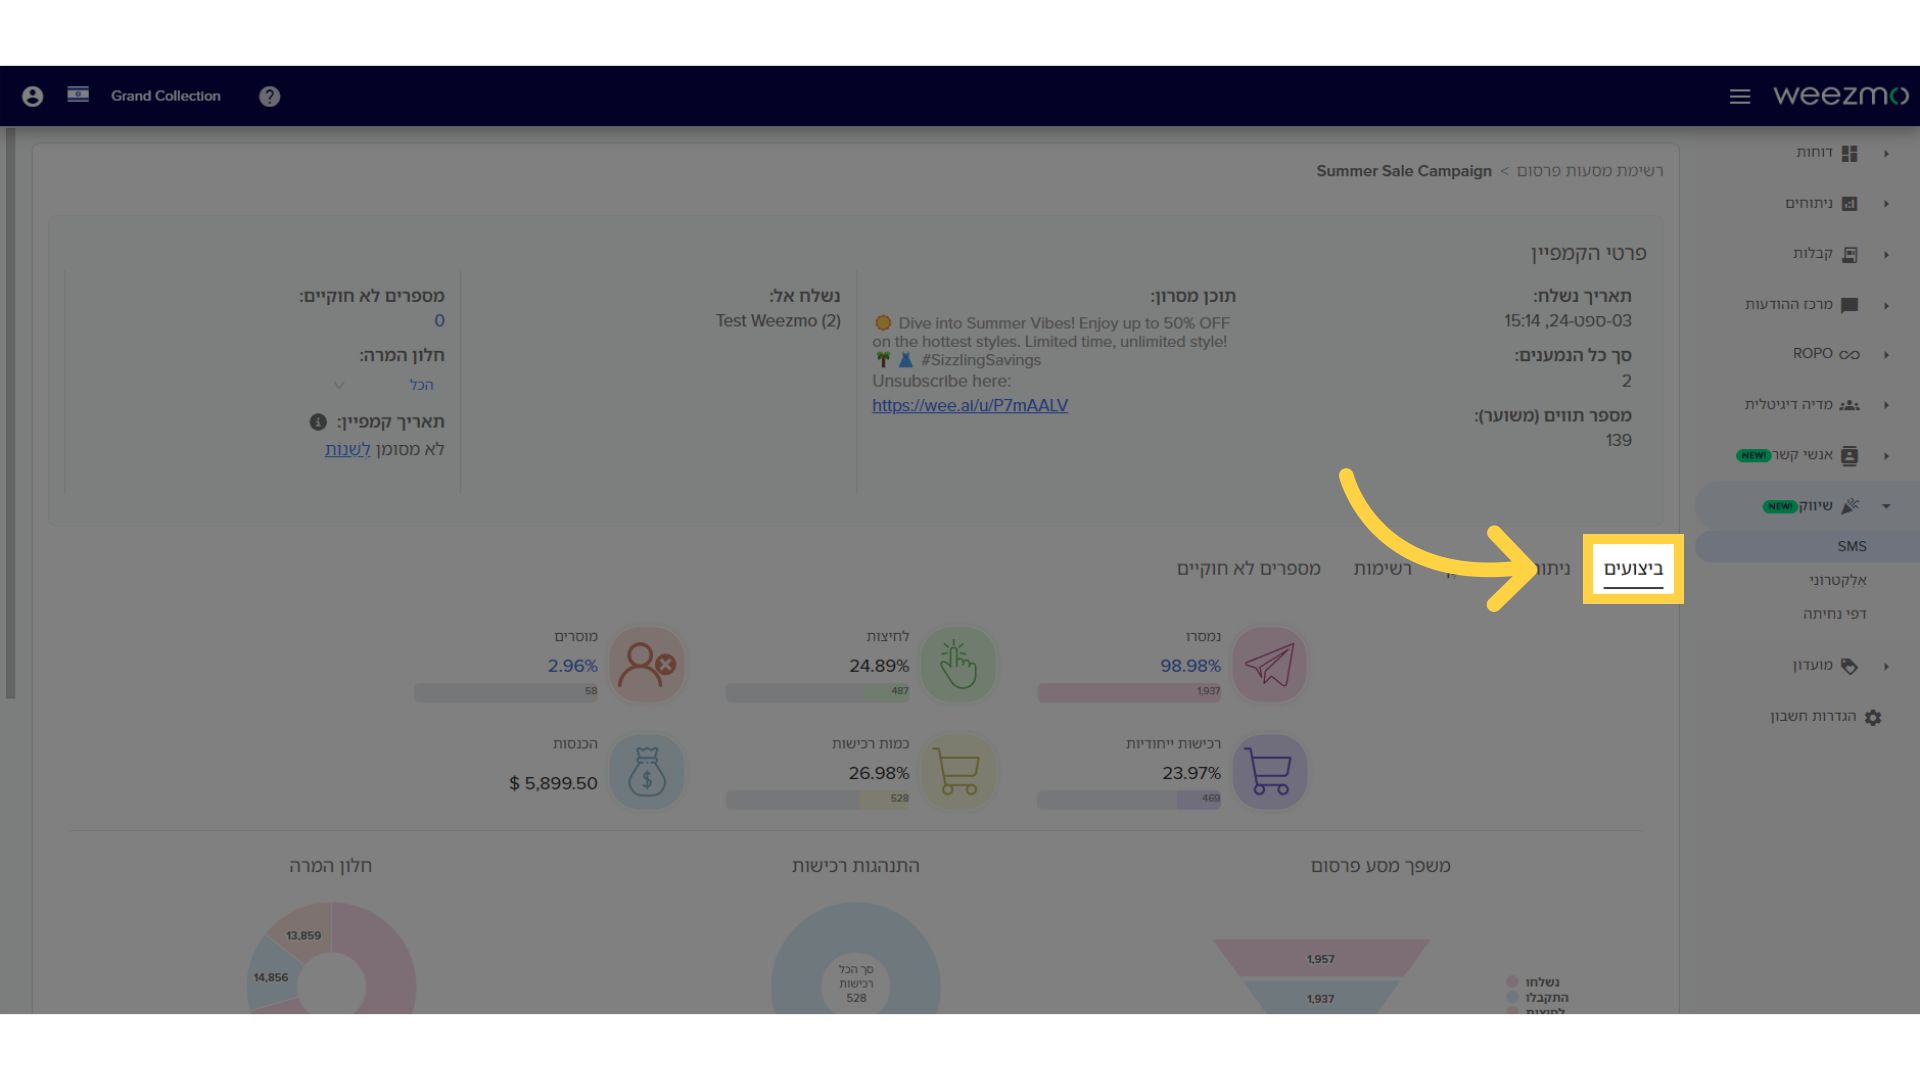Viewport: 1920px width, 1080px height.
Task: Open the user account profile icon
Action: click(x=32, y=96)
